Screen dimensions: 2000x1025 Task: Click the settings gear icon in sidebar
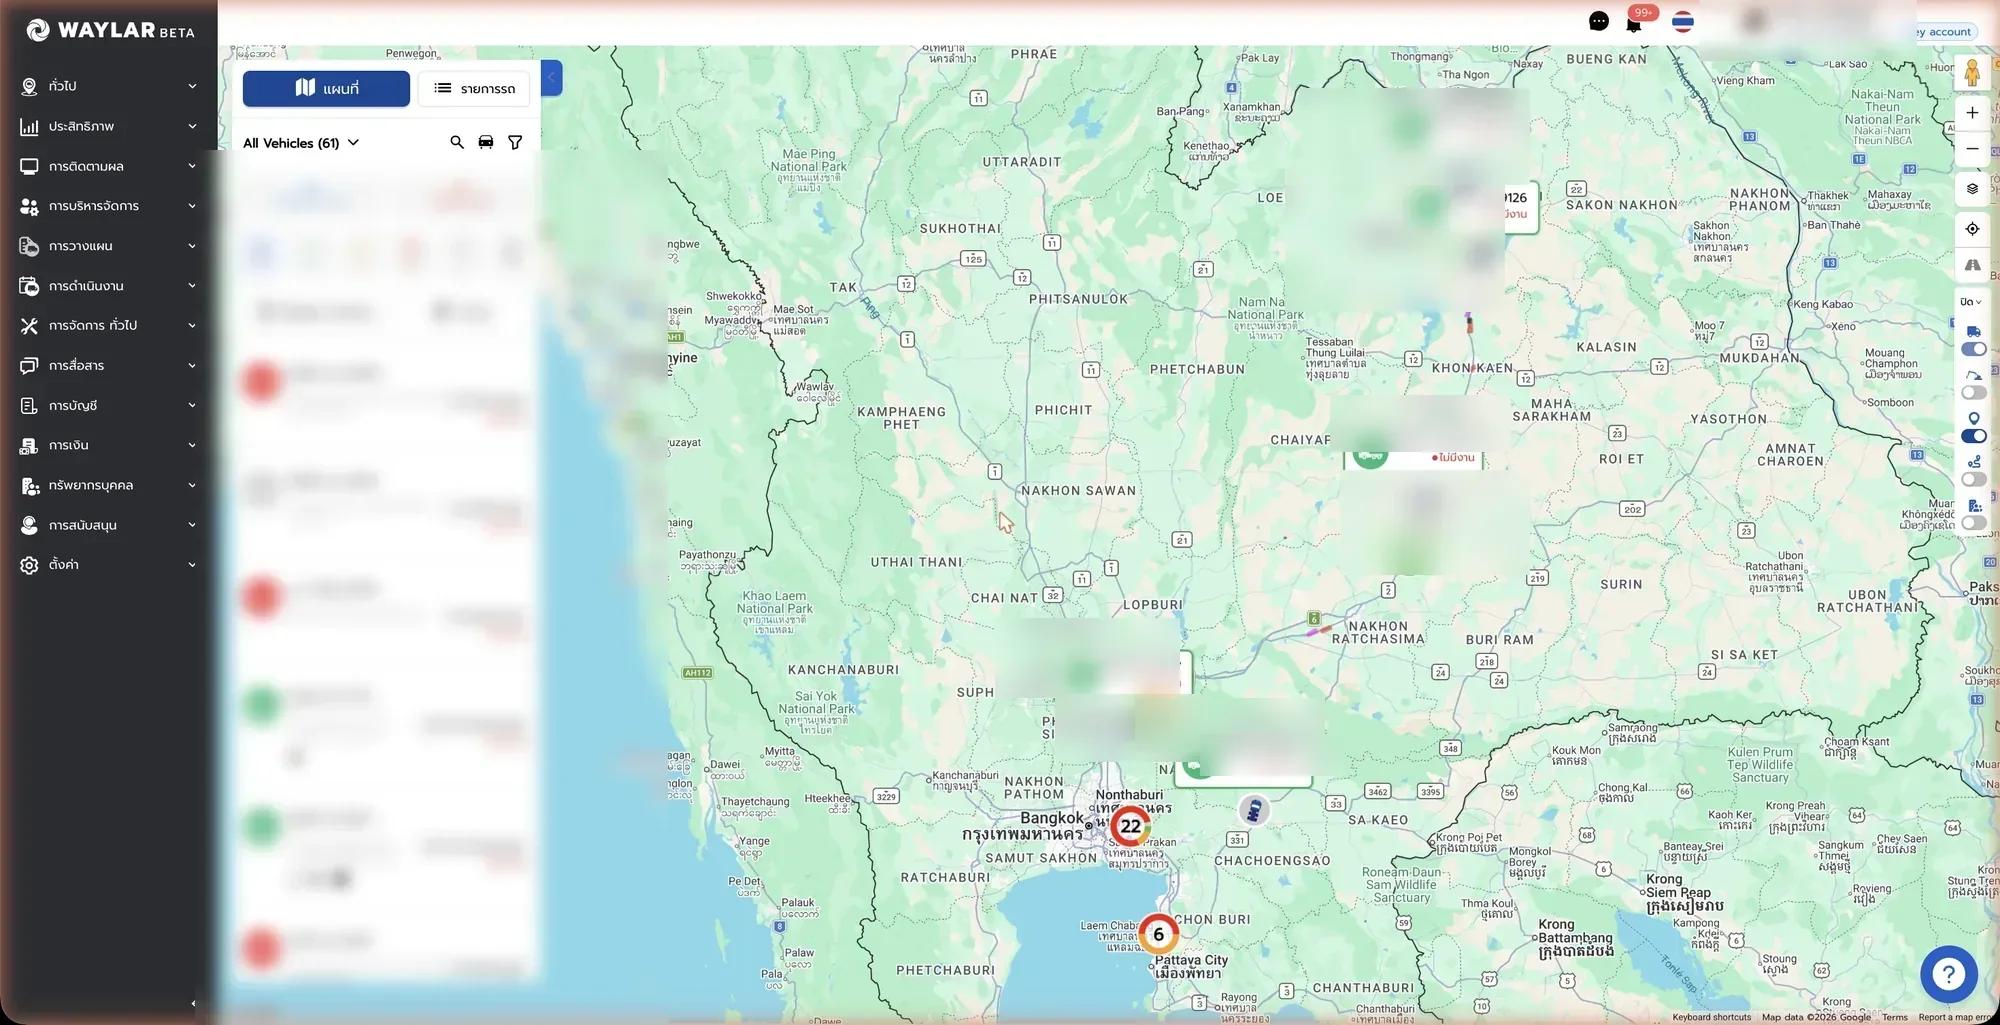coord(29,565)
